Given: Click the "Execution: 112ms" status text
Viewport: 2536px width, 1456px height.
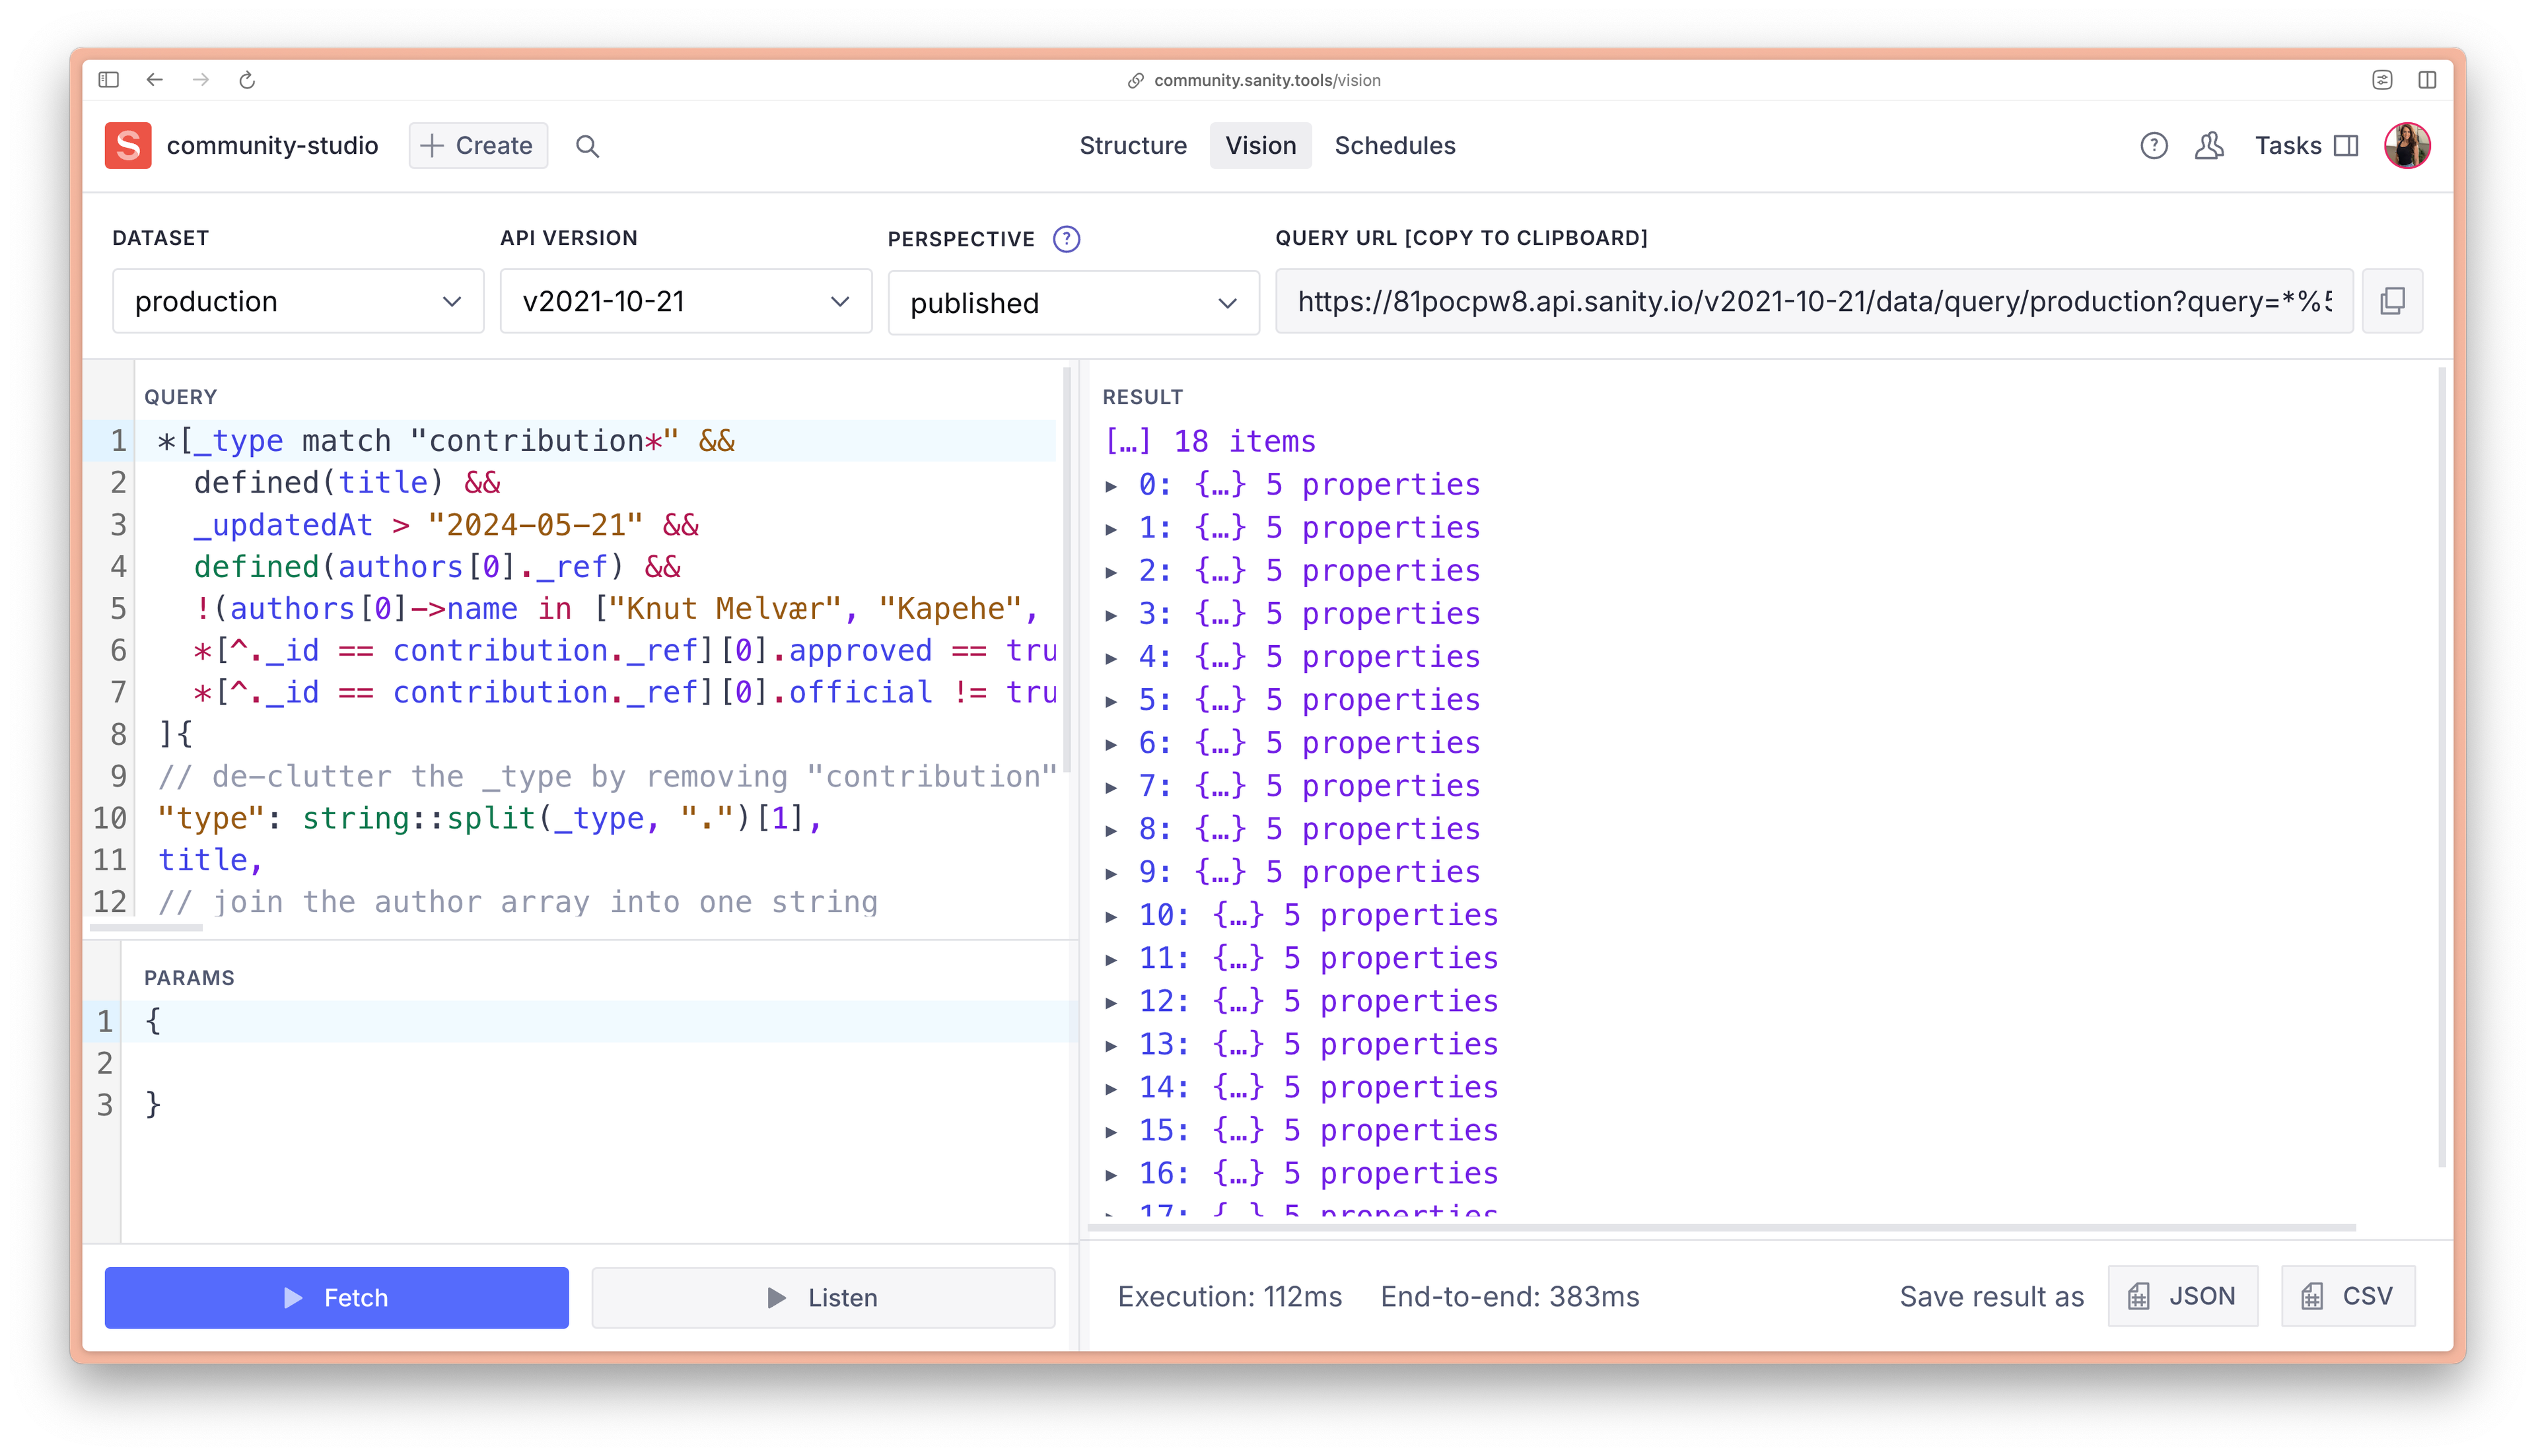Looking at the screenshot, I should point(1229,1297).
